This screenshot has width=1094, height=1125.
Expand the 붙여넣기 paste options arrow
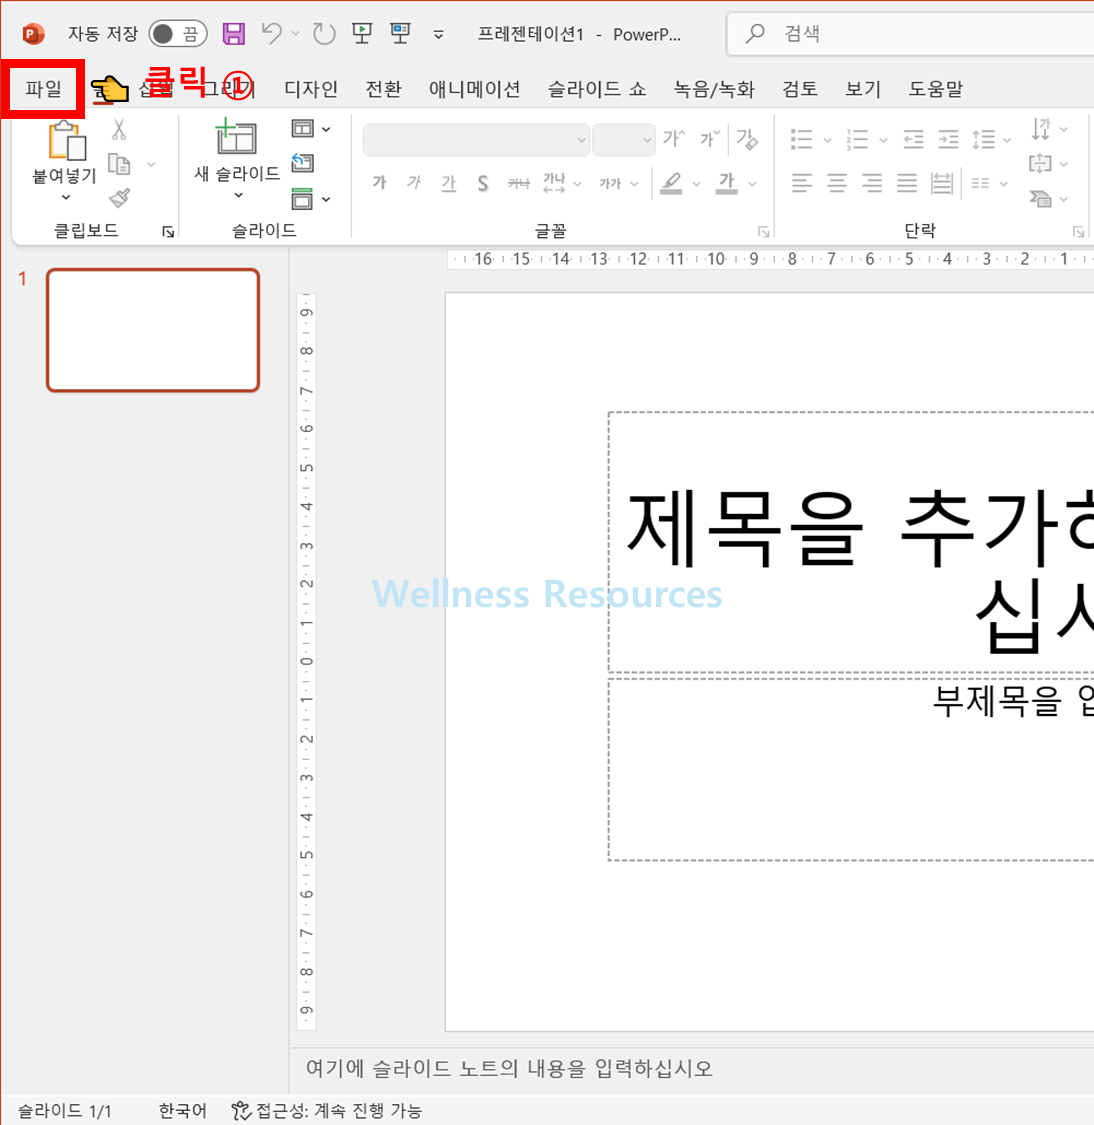(x=65, y=197)
